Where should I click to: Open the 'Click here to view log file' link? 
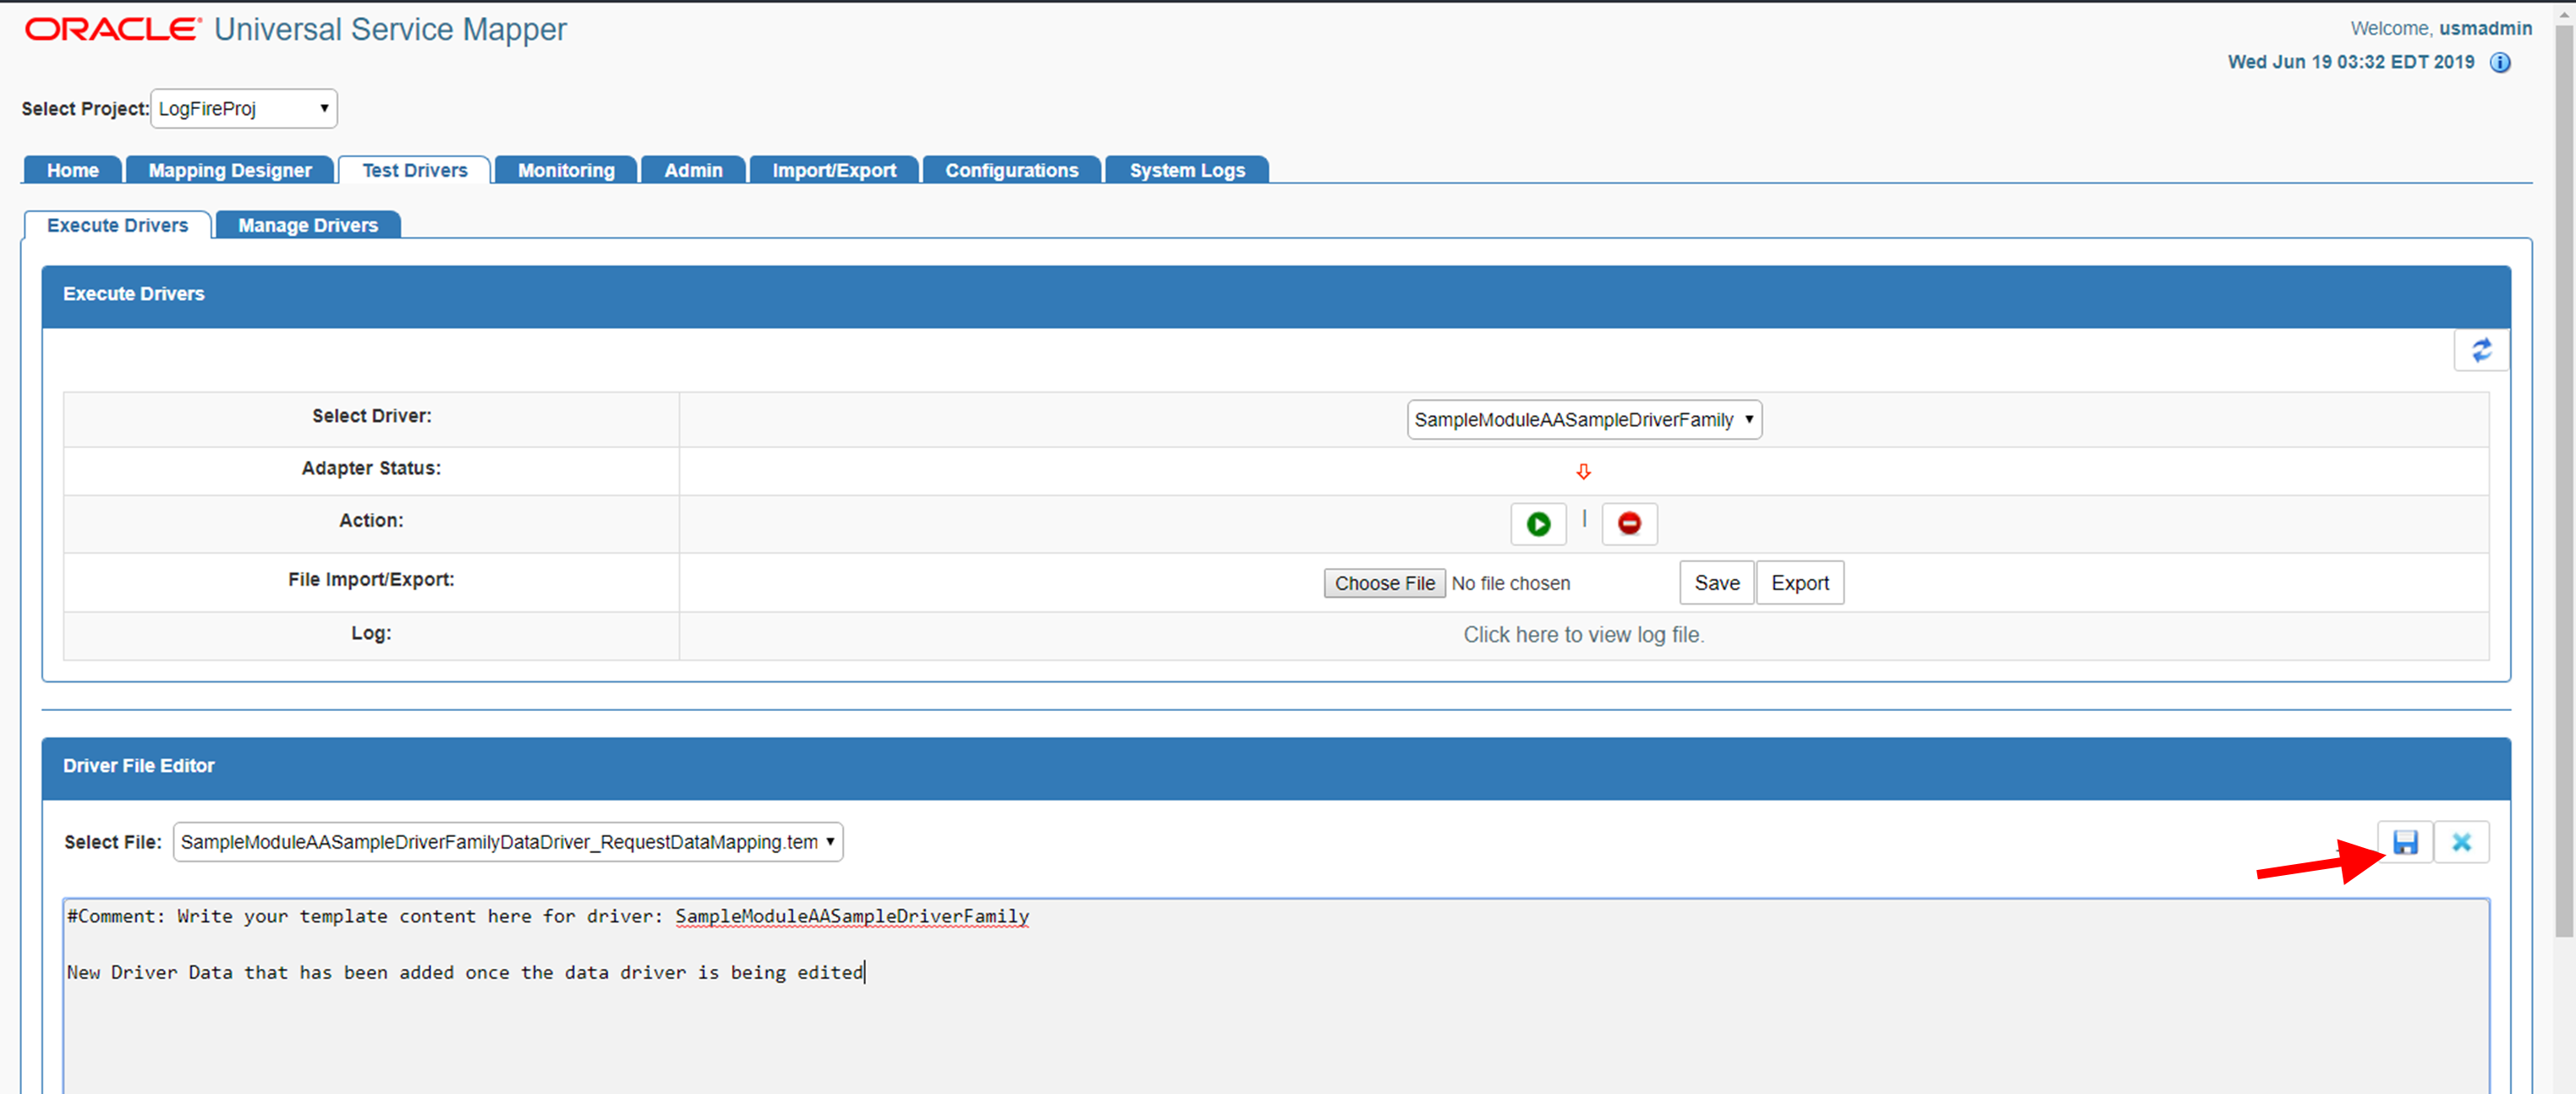click(1583, 635)
